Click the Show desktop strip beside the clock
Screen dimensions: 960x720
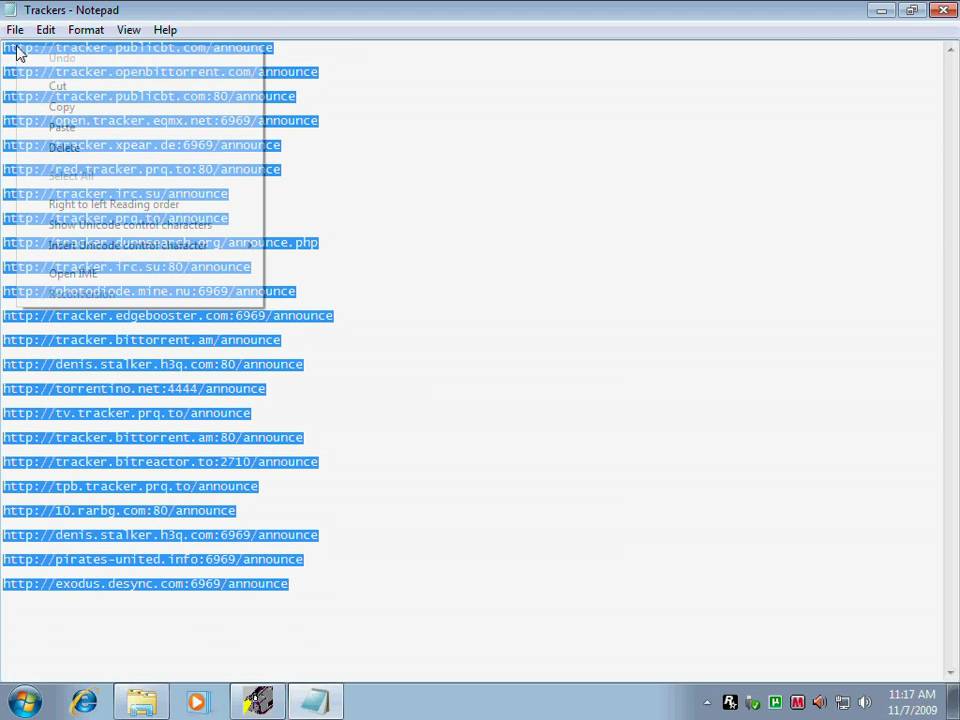coord(954,702)
